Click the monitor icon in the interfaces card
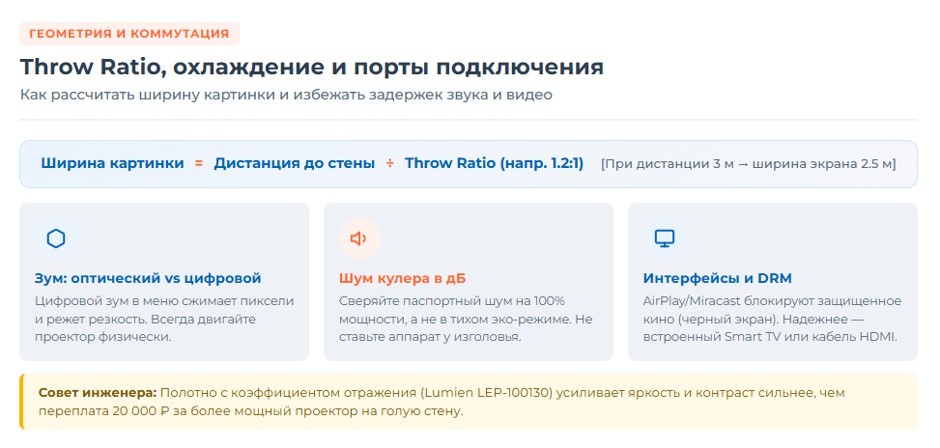 664,239
